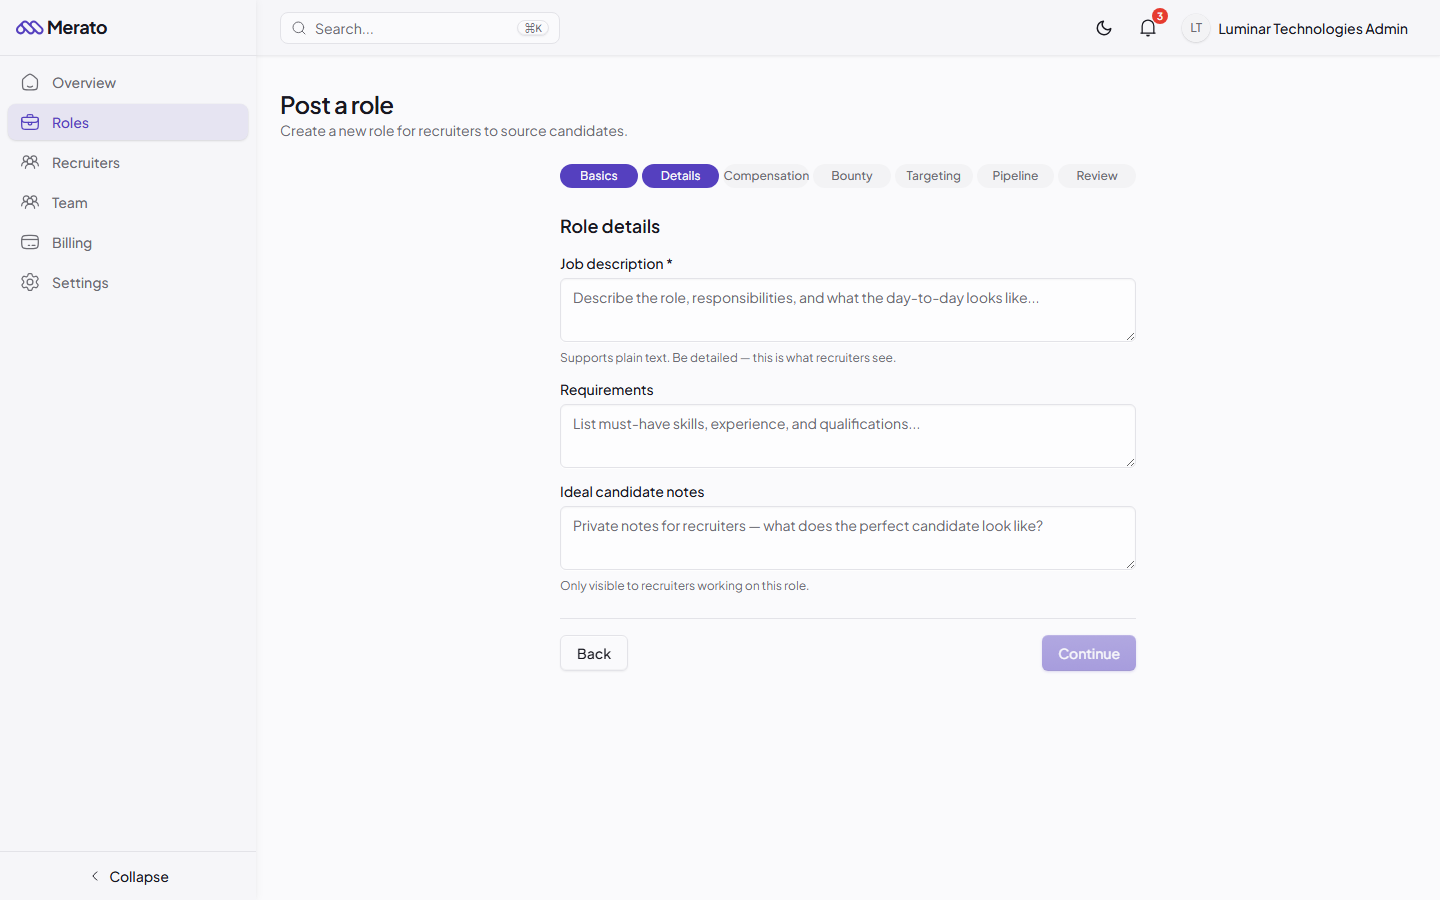Expand the Job description resize handle

point(1131,337)
